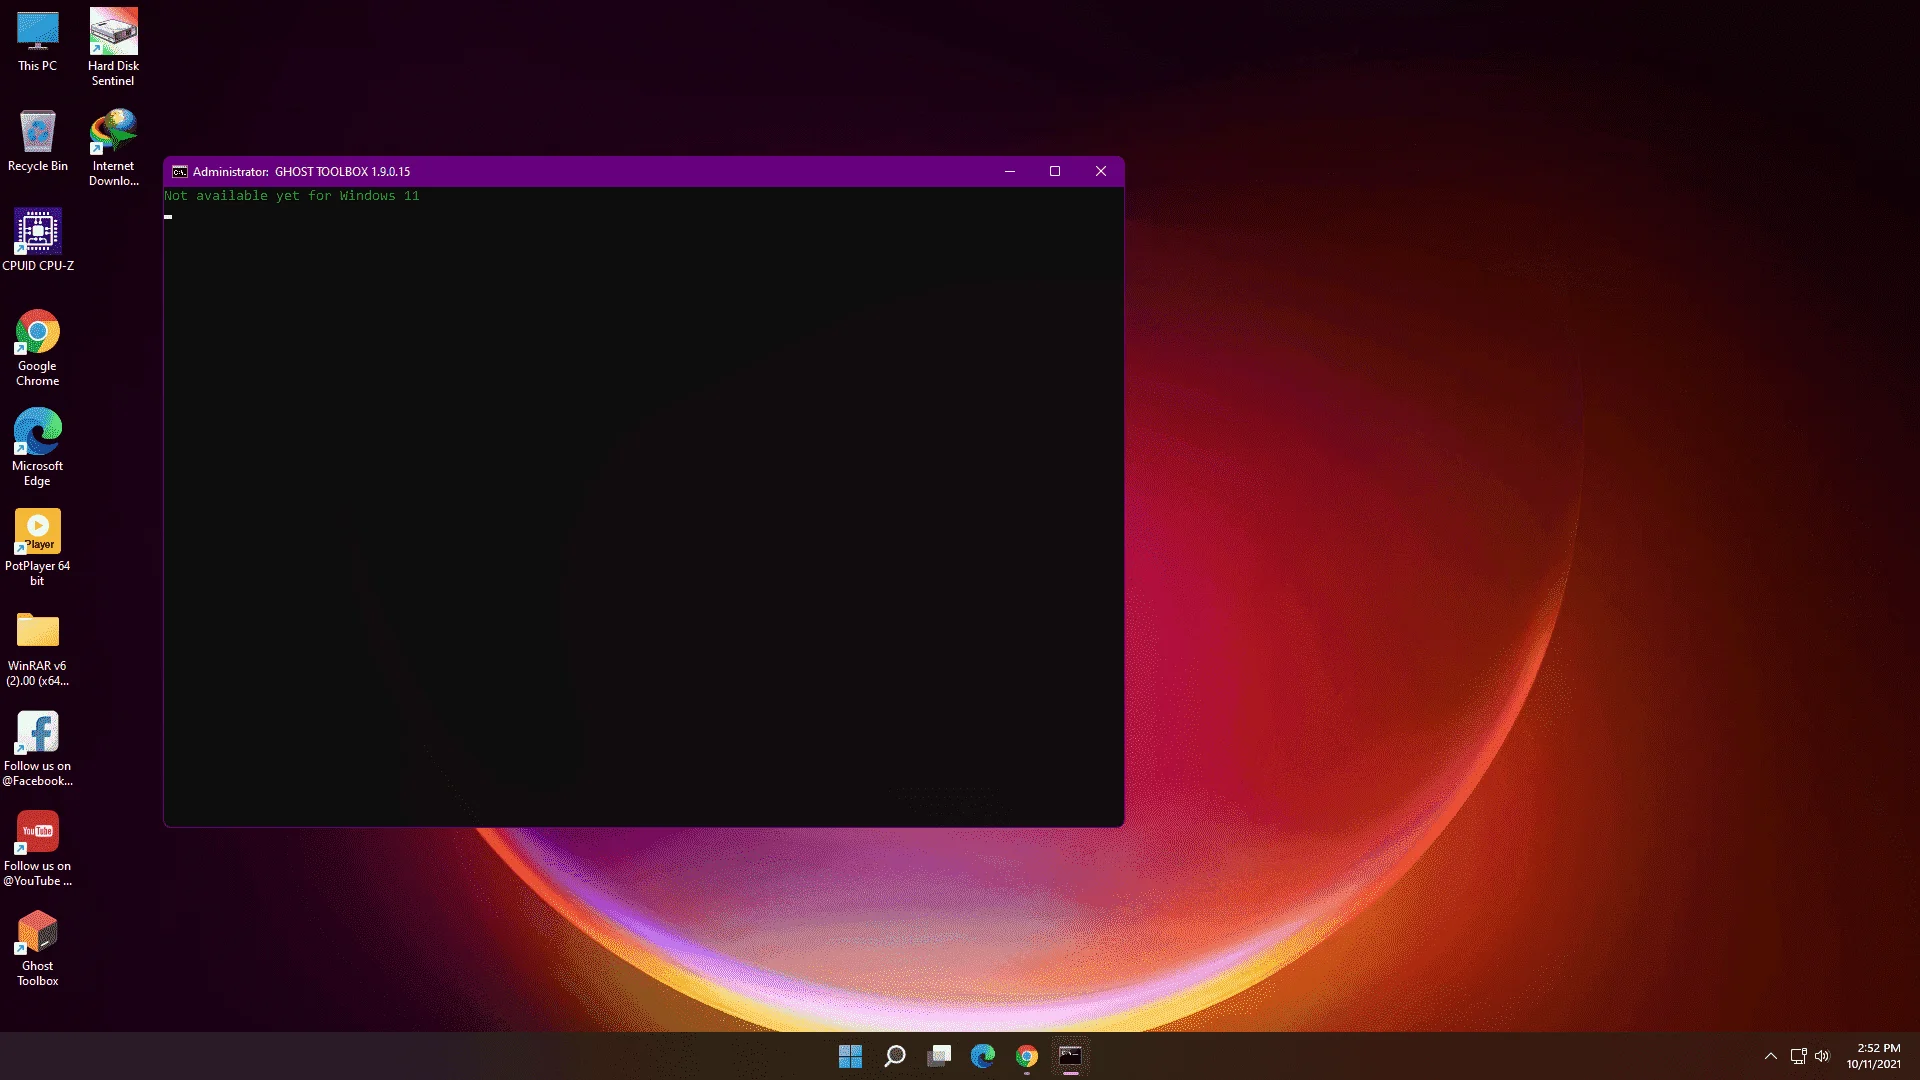Viewport: 1920px width, 1080px height.
Task: Open taskbar Search
Action: (895, 1056)
